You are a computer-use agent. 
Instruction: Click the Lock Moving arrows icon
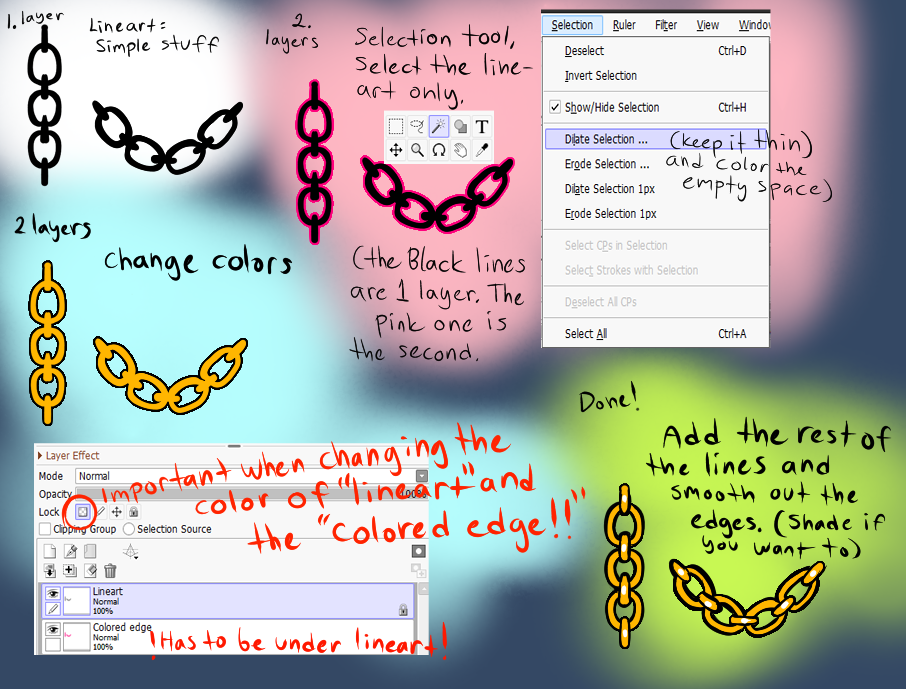click(117, 512)
